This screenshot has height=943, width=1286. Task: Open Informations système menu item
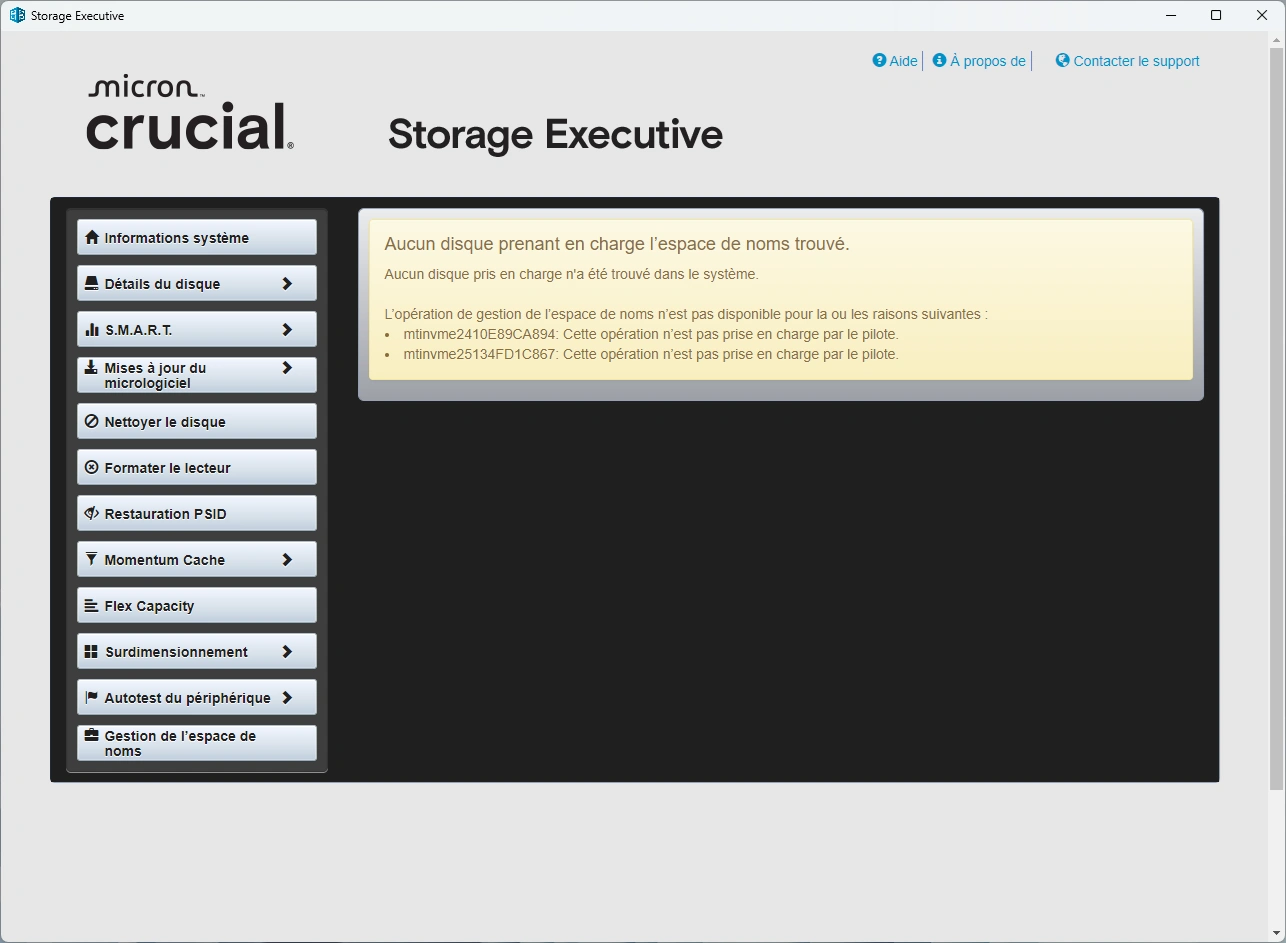[197, 238]
